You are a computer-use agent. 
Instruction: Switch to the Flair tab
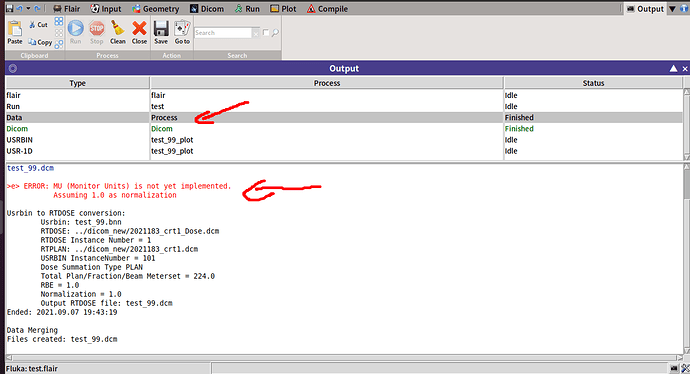pyautogui.click(x=66, y=9)
